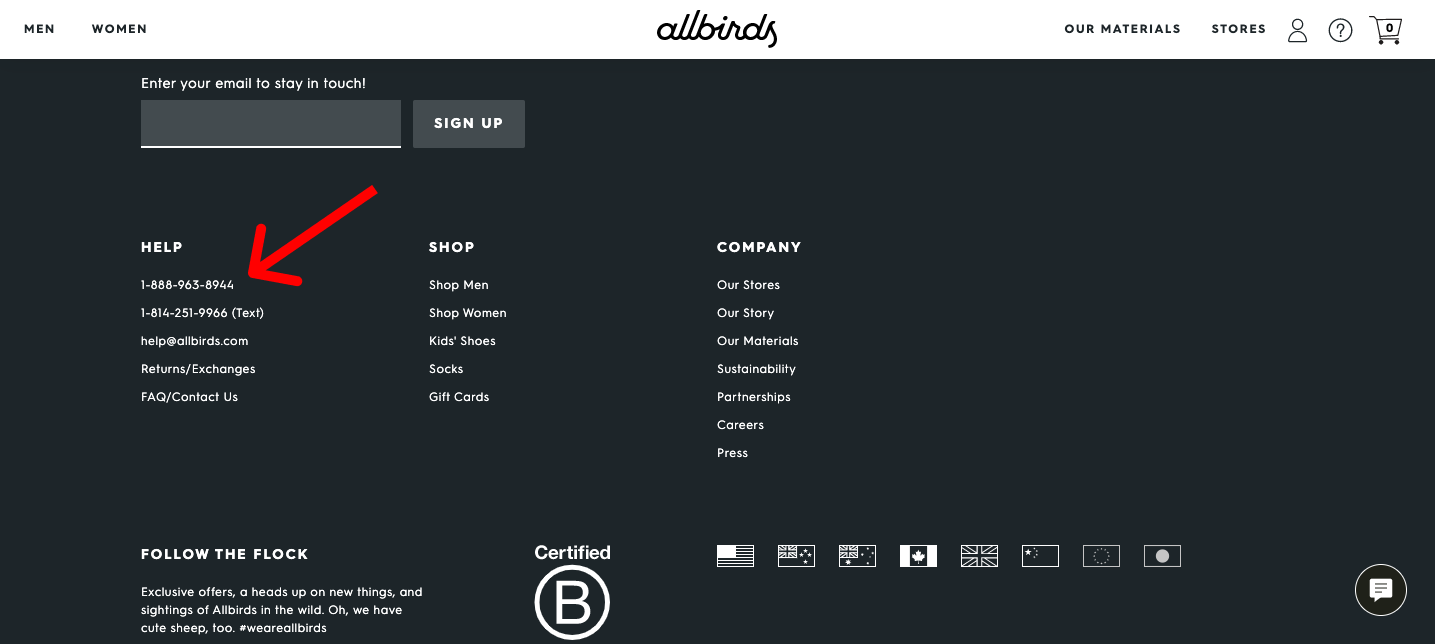Focus the email address input field
Image resolution: width=1435 pixels, height=644 pixels.
coord(271,124)
